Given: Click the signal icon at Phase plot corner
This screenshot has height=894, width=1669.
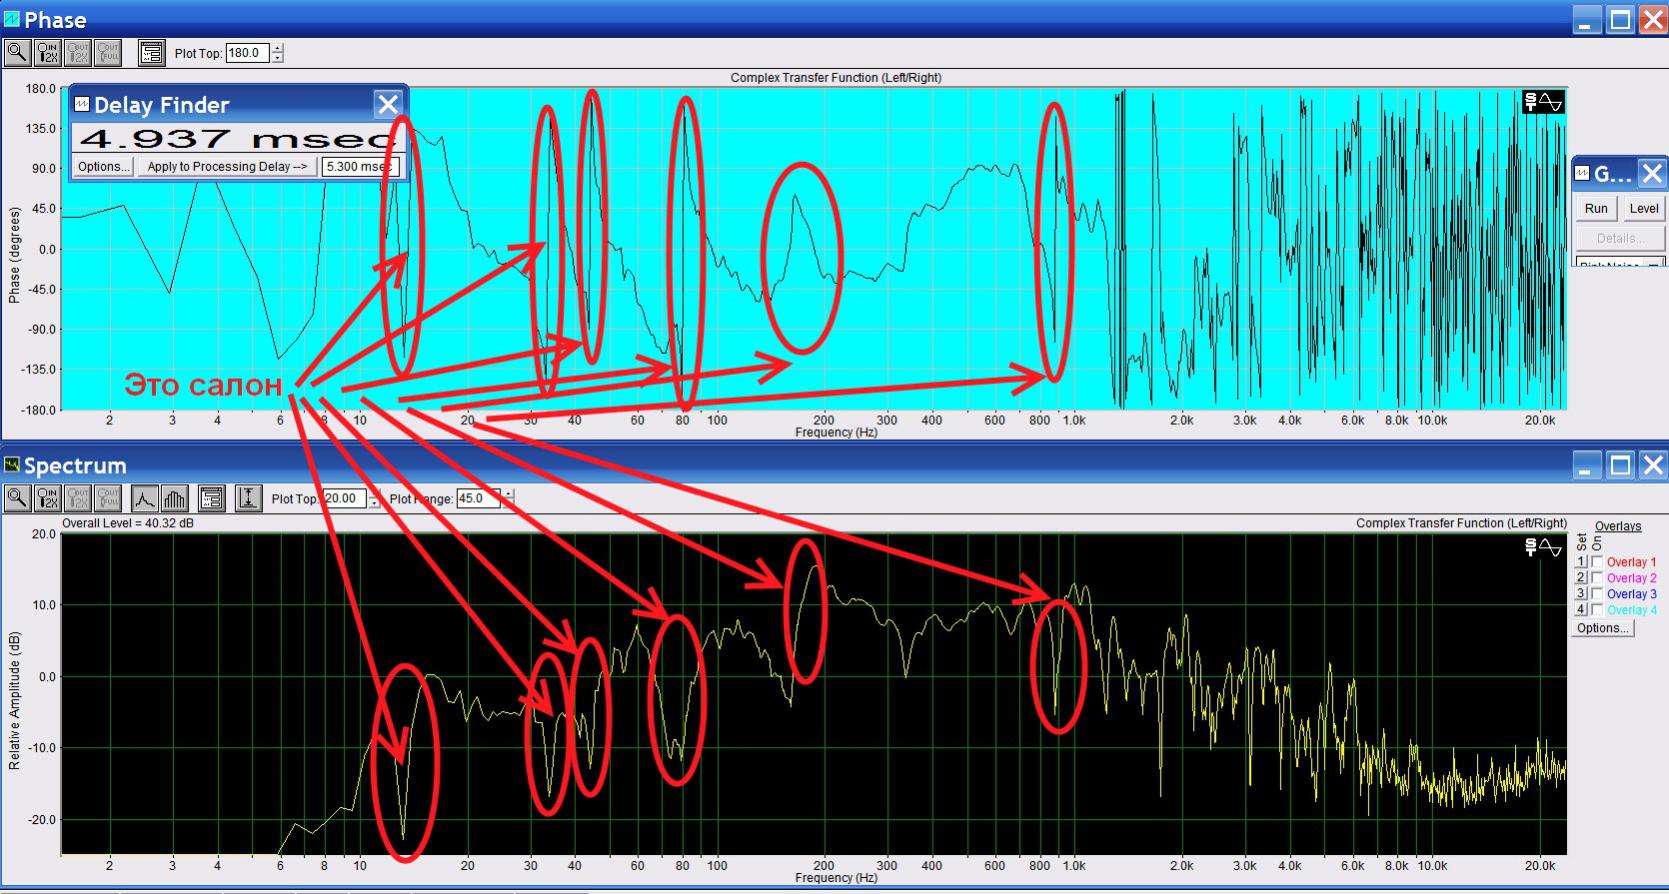Looking at the screenshot, I should 1542,102.
